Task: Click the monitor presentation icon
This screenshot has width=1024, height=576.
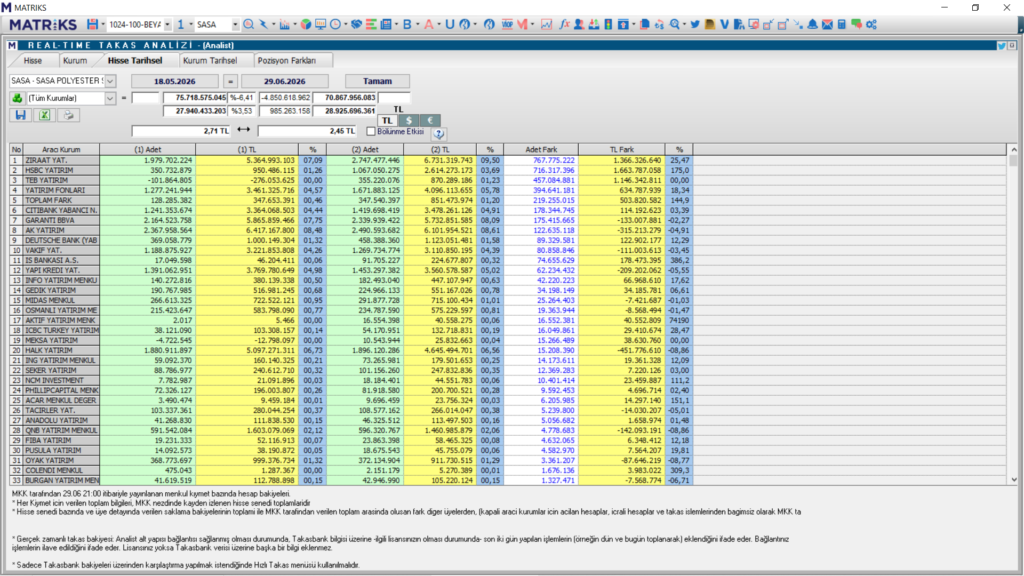Action: pyautogui.click(x=321, y=24)
